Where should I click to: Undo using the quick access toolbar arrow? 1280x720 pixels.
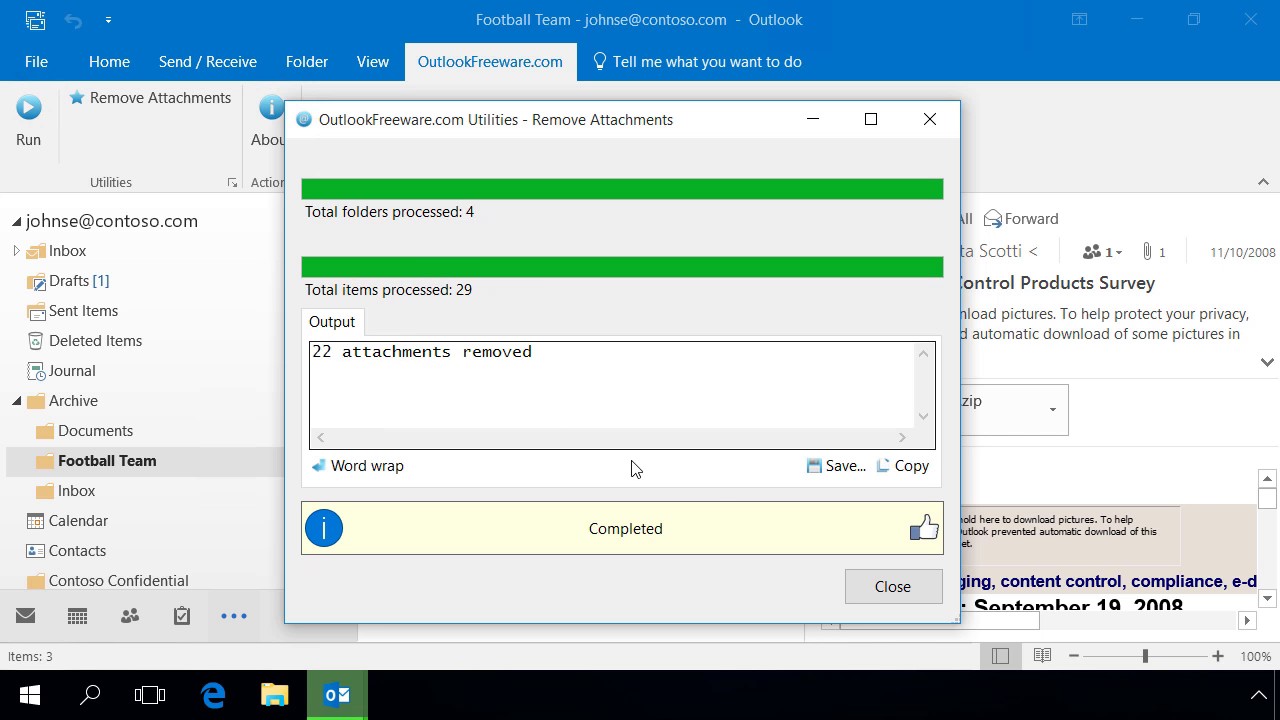(73, 20)
